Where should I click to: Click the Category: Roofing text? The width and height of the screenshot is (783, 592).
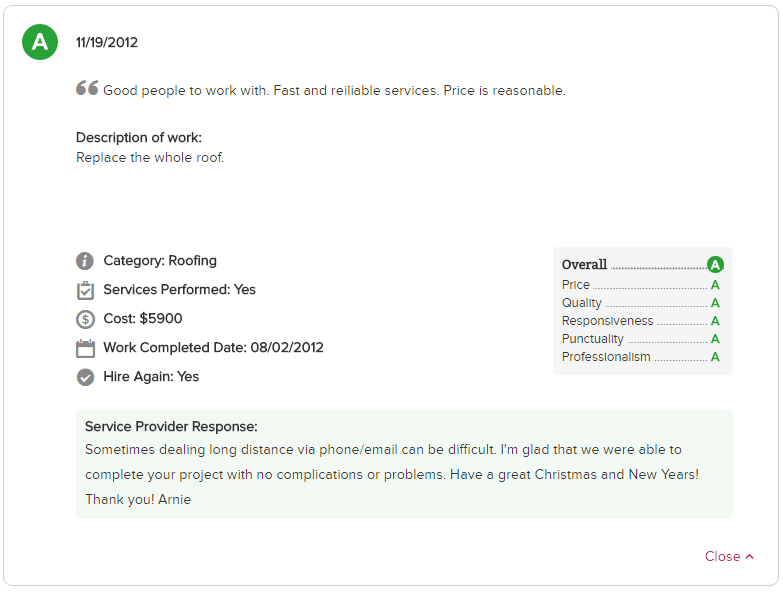(160, 261)
